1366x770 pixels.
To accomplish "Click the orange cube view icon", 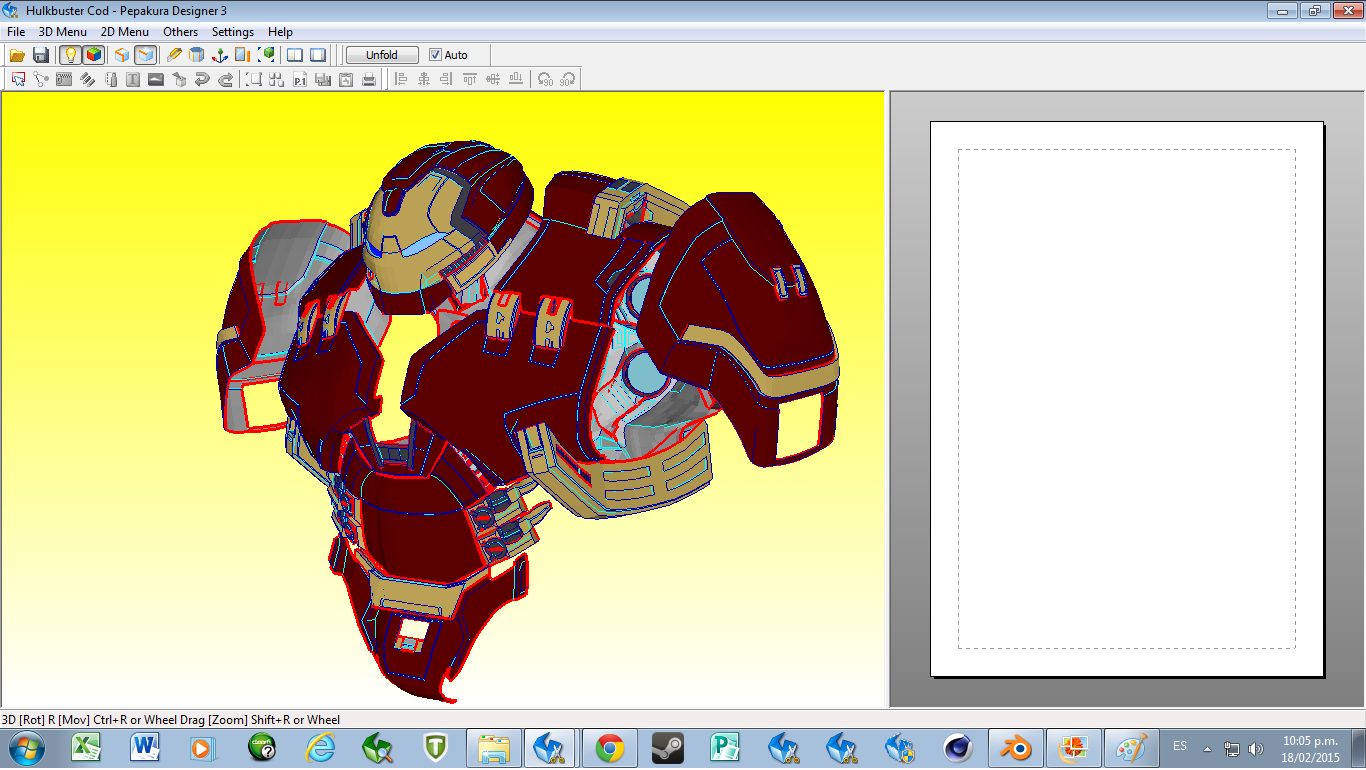I will [122, 55].
